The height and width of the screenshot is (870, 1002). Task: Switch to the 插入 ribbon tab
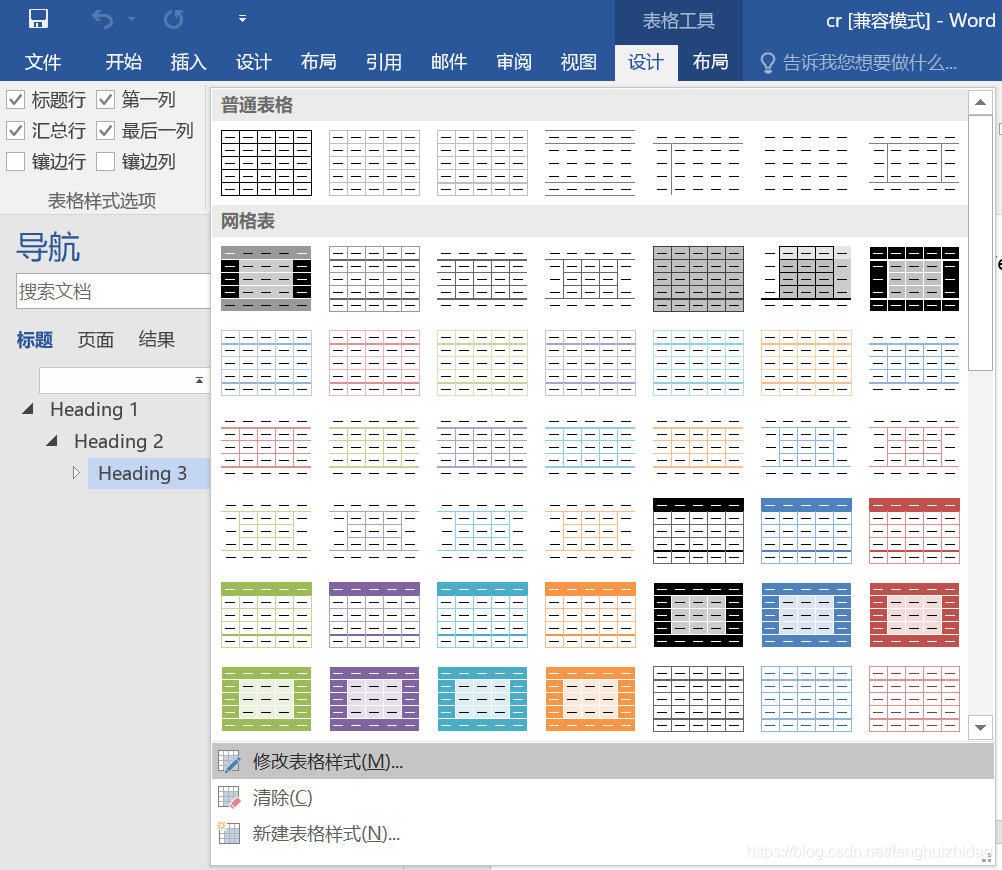pyautogui.click(x=188, y=62)
